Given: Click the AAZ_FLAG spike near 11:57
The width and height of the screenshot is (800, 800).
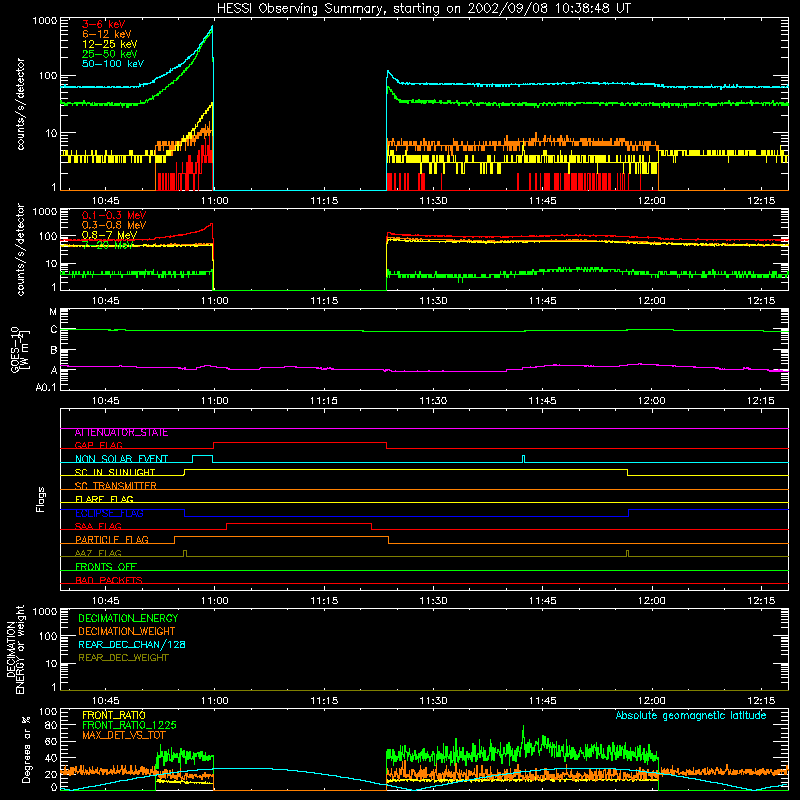Looking at the screenshot, I should (627, 553).
